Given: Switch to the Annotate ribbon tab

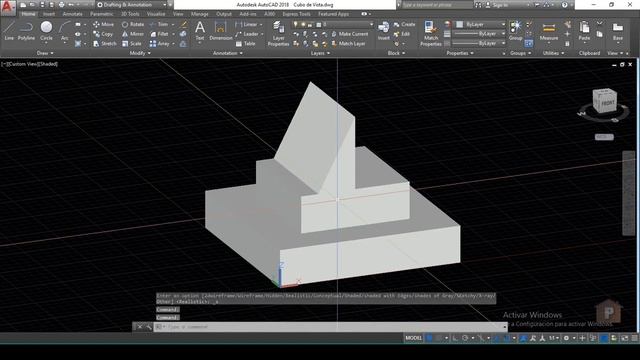Looking at the screenshot, I should (x=72, y=14).
